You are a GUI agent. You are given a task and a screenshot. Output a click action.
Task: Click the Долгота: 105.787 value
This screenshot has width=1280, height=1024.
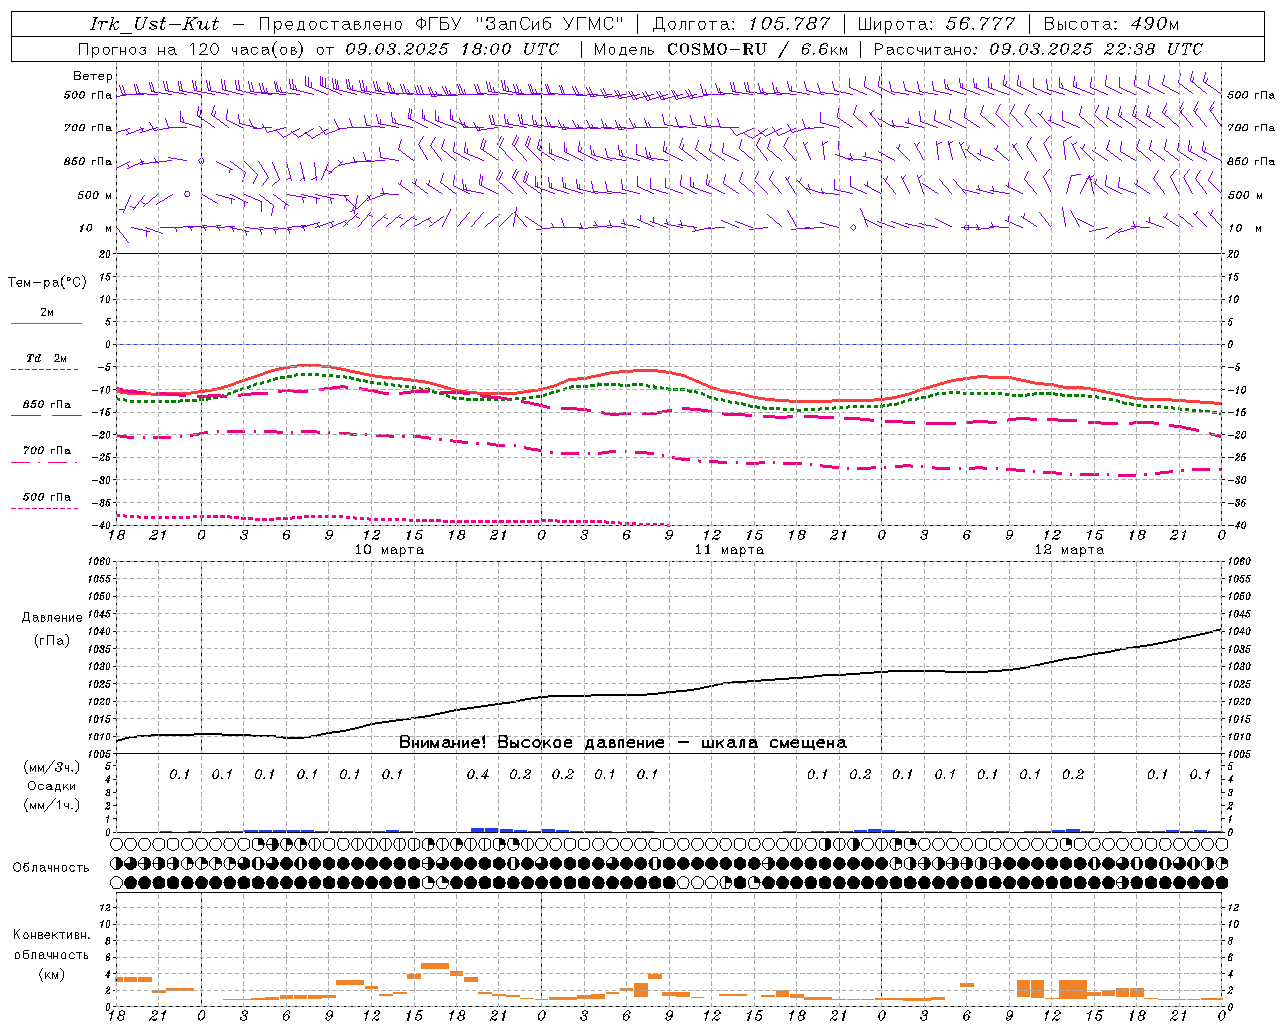point(741,23)
